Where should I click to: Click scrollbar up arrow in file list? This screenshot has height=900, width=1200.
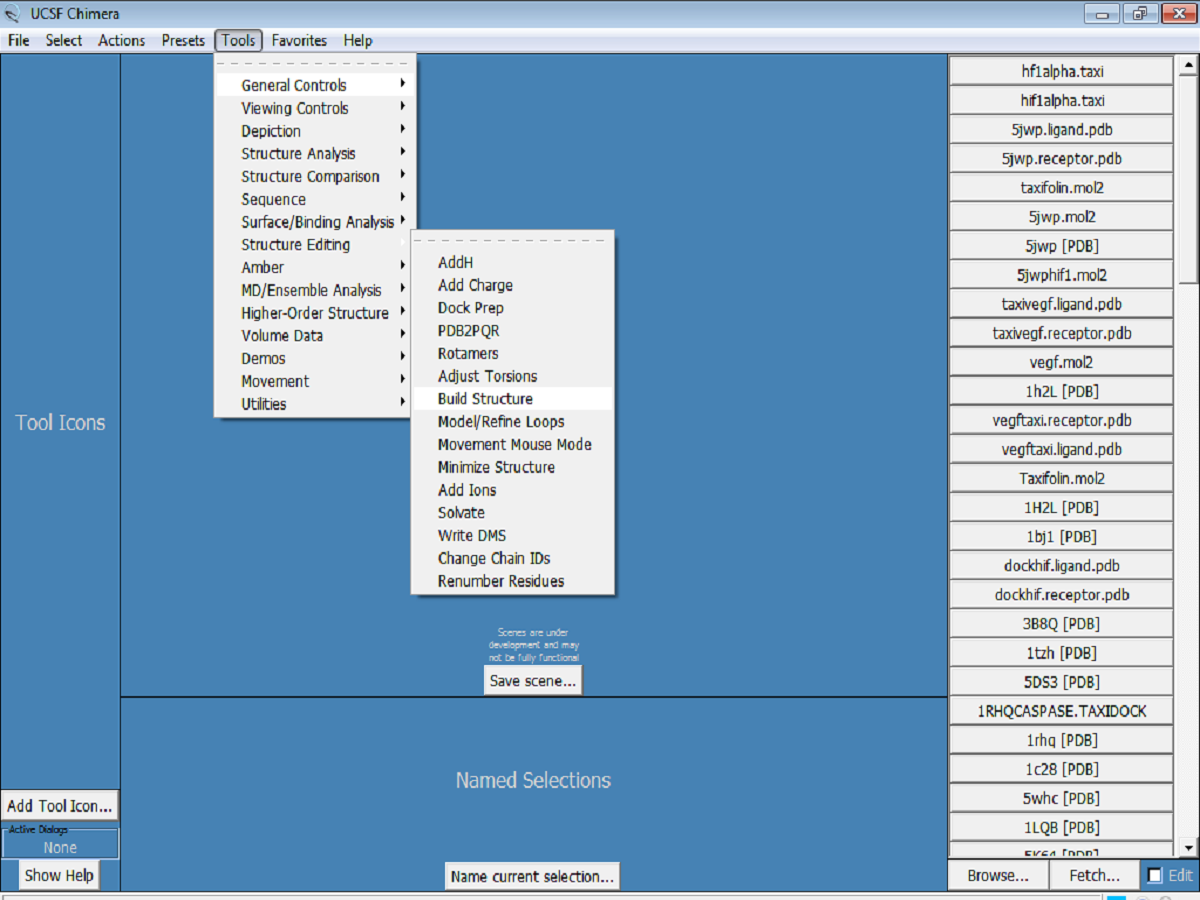coord(1188,65)
